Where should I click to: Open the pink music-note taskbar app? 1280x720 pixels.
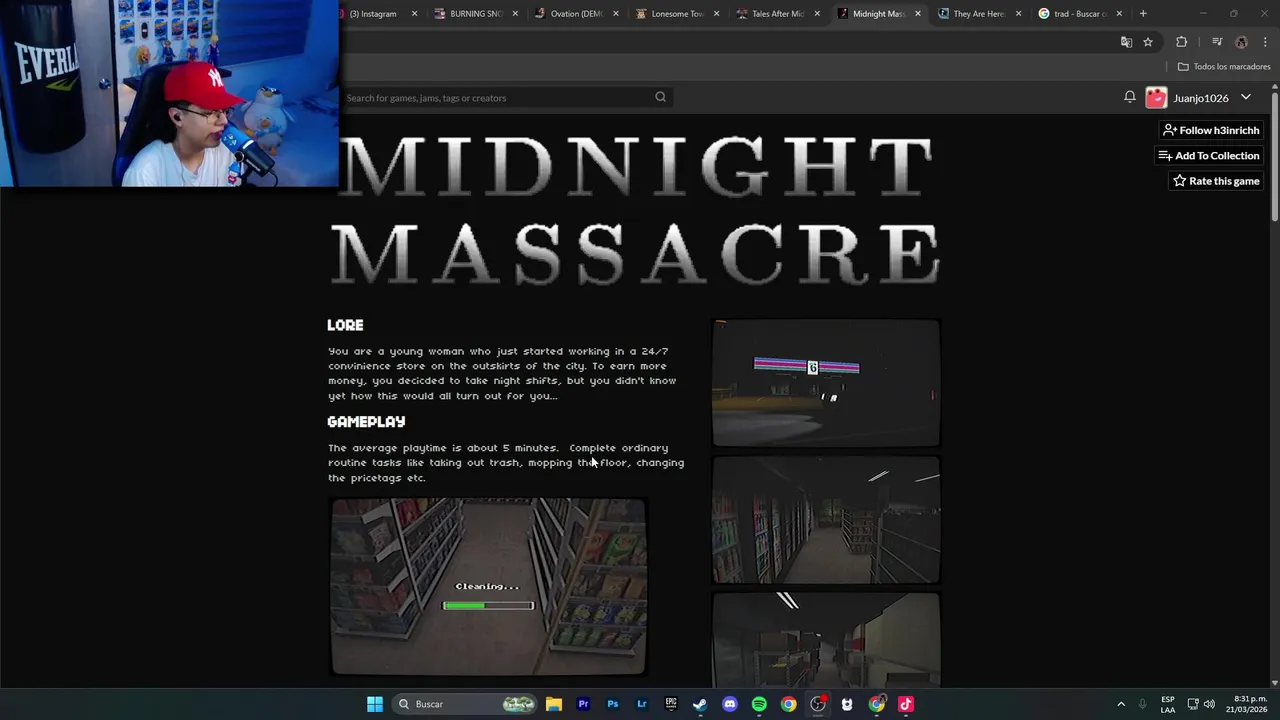(906, 704)
